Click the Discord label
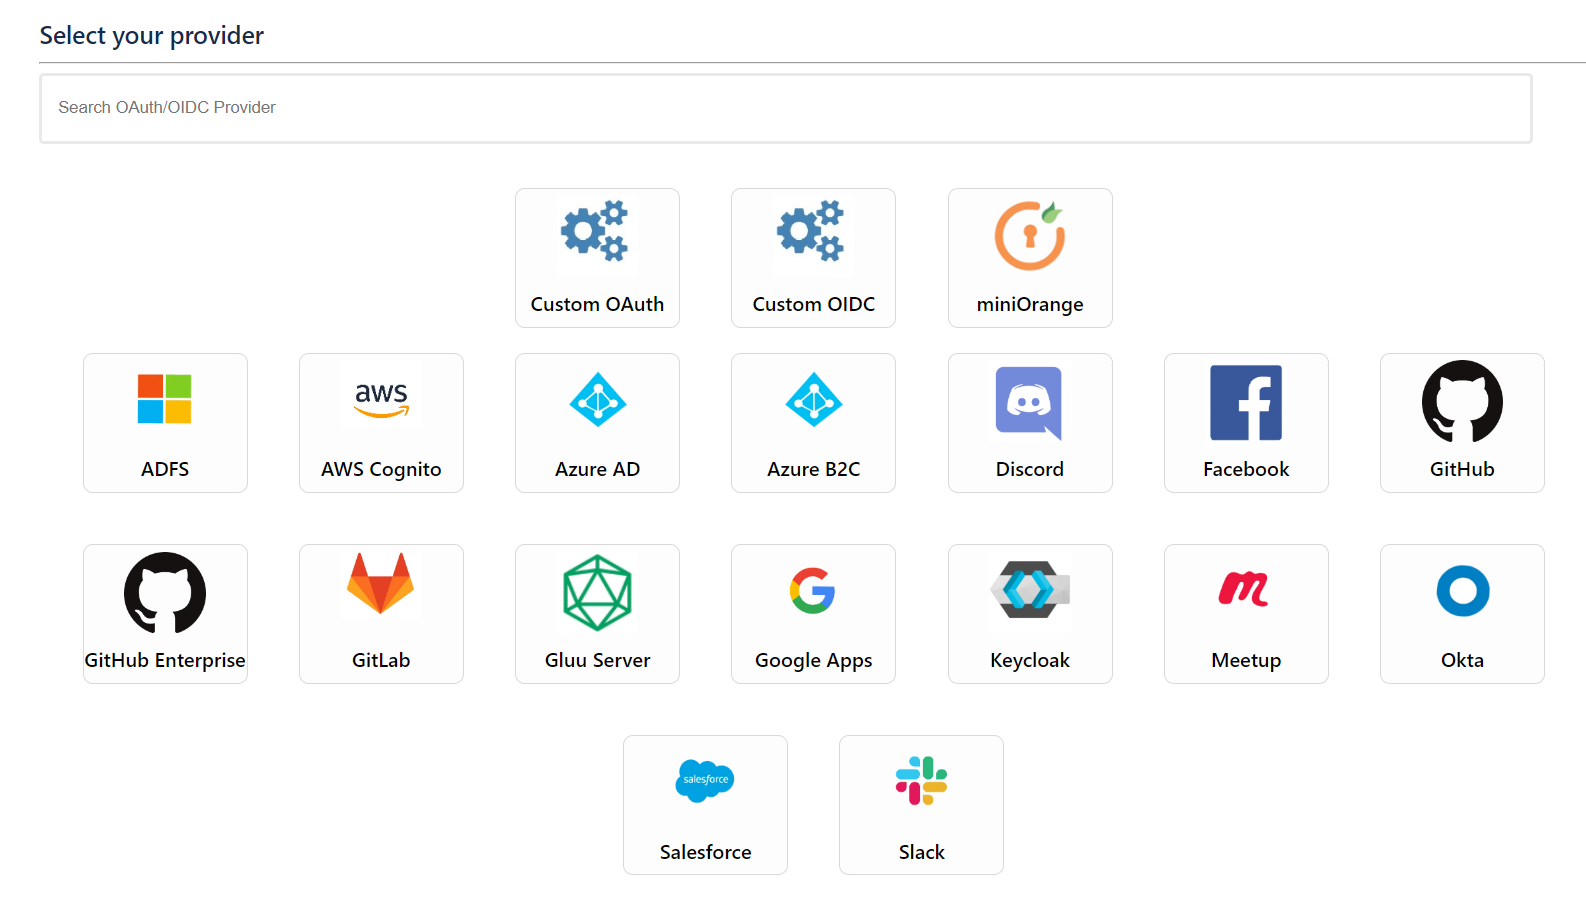This screenshot has height=900, width=1586. click(1029, 469)
